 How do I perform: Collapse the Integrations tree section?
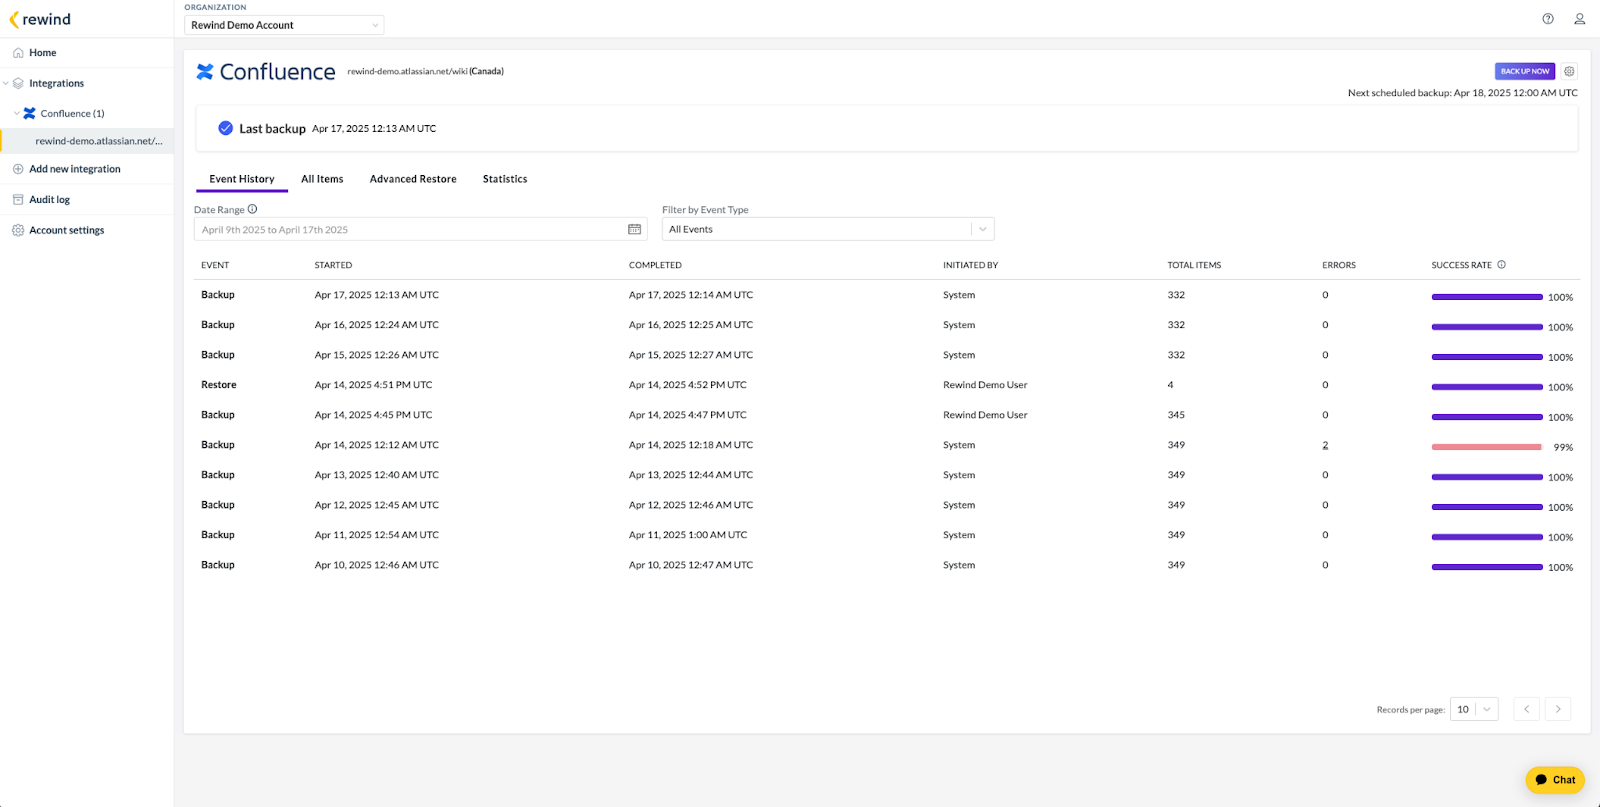[6, 83]
